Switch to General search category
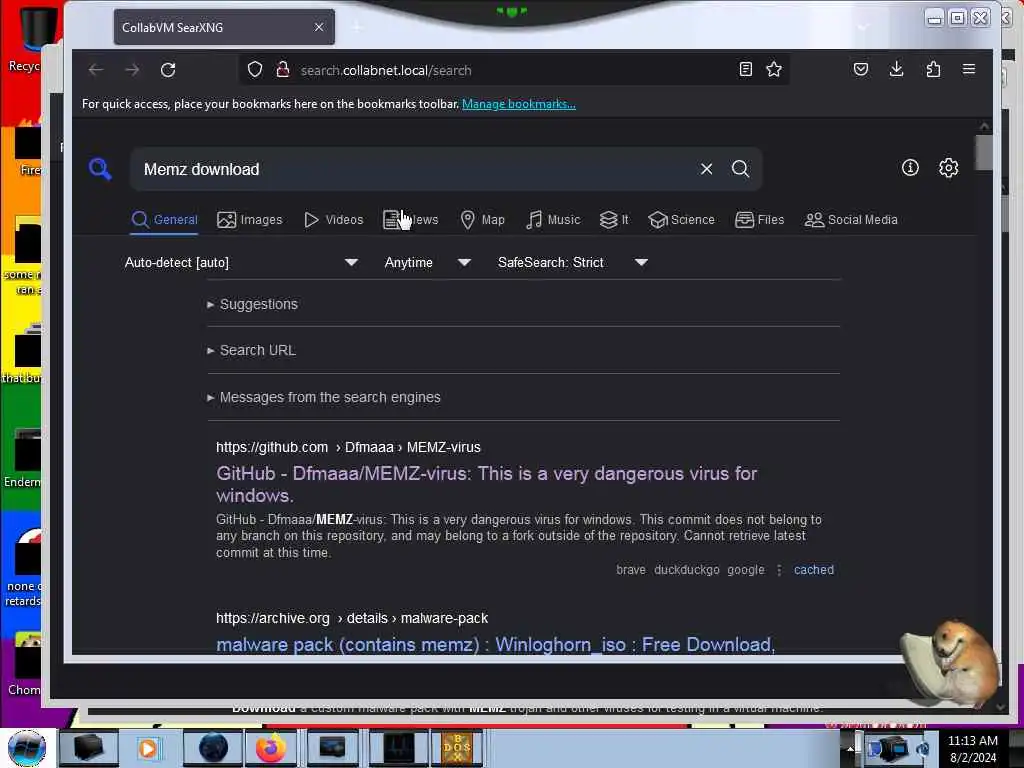The height and width of the screenshot is (768, 1024). pyautogui.click(x=165, y=220)
